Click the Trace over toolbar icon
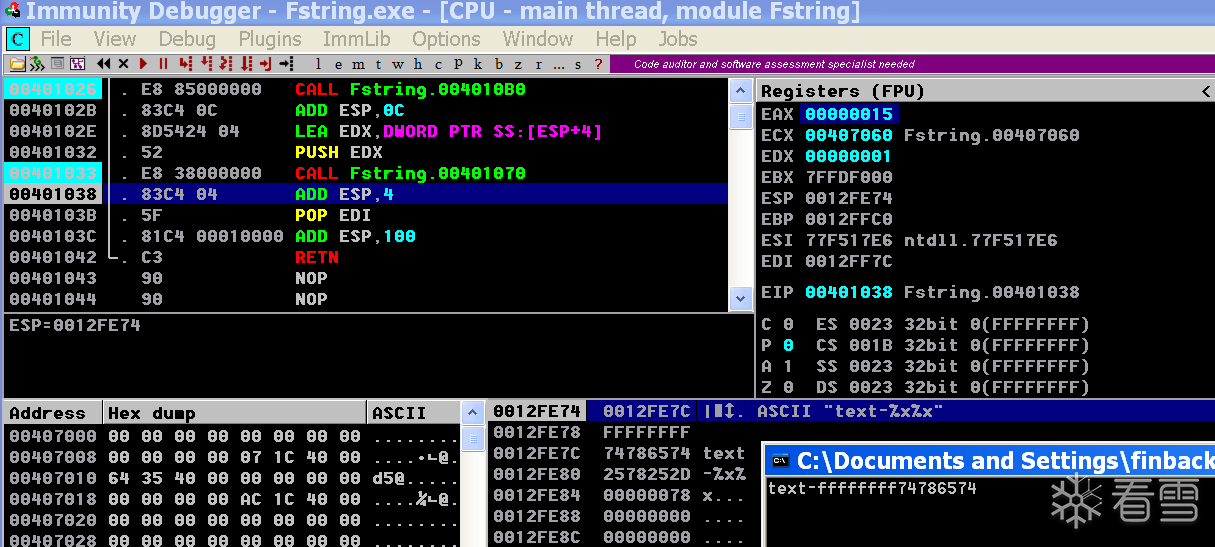This screenshot has width=1215, height=547. coord(245,64)
